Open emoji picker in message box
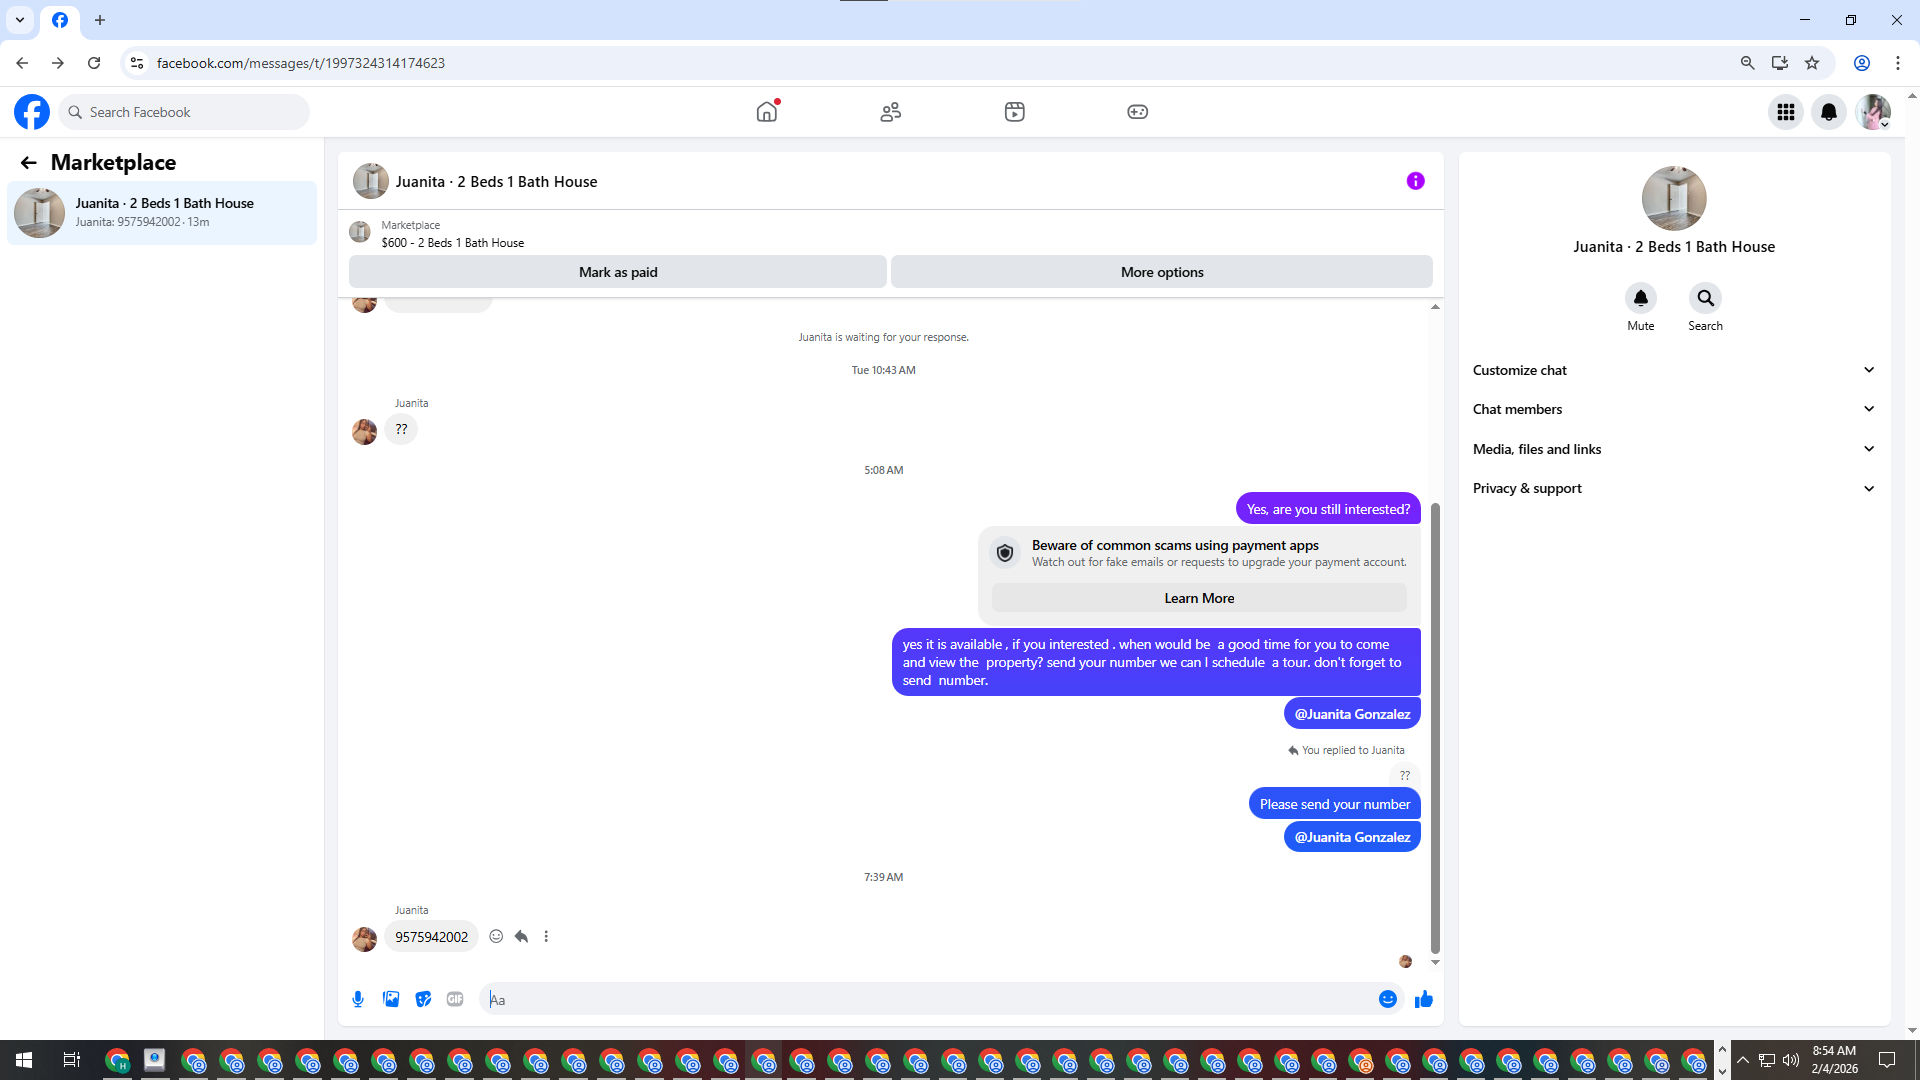The width and height of the screenshot is (1920, 1080). [x=1387, y=999]
